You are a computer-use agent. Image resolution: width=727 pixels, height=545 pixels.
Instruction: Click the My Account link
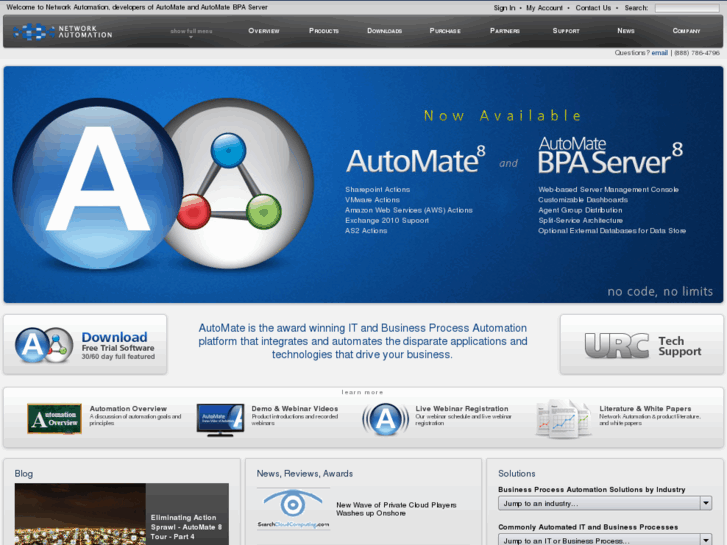pyautogui.click(x=544, y=8)
